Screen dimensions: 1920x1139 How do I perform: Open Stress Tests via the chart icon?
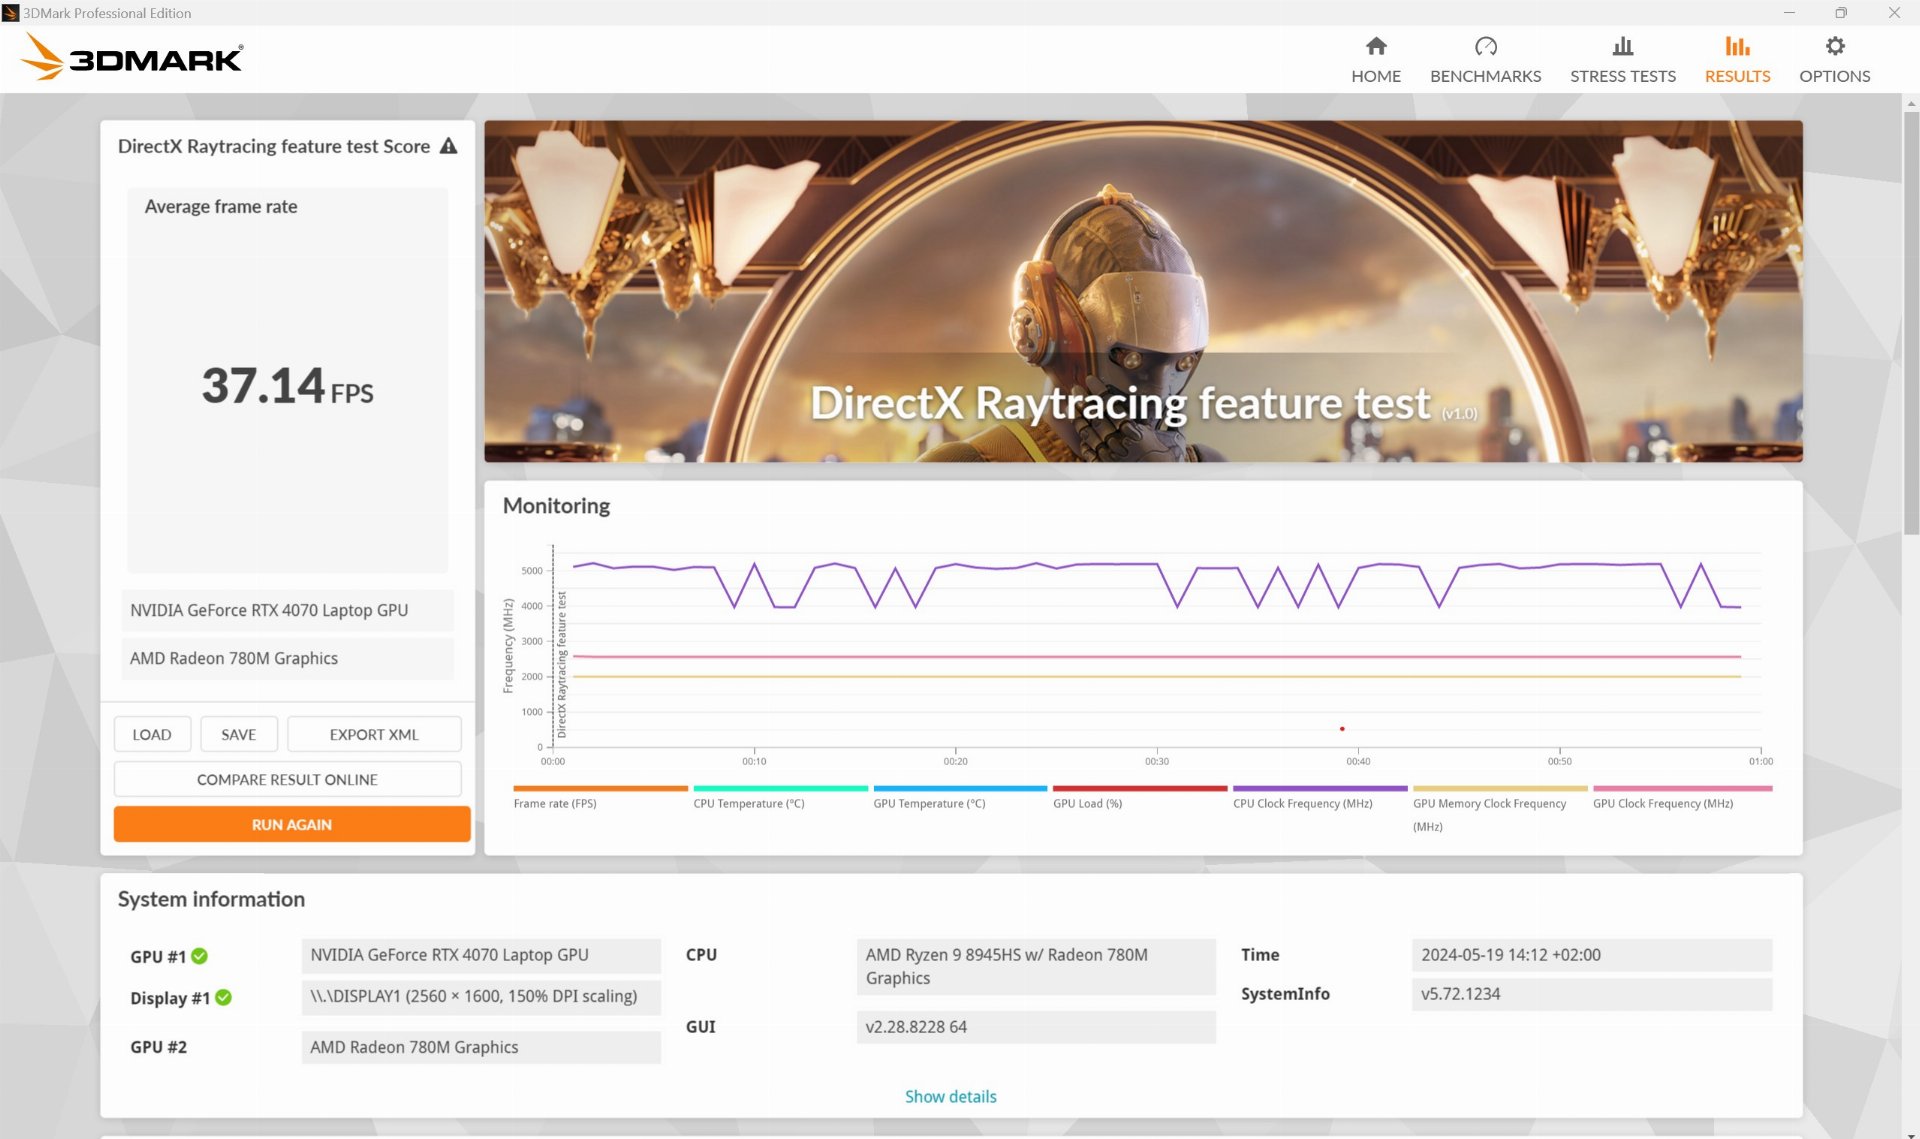click(x=1622, y=46)
